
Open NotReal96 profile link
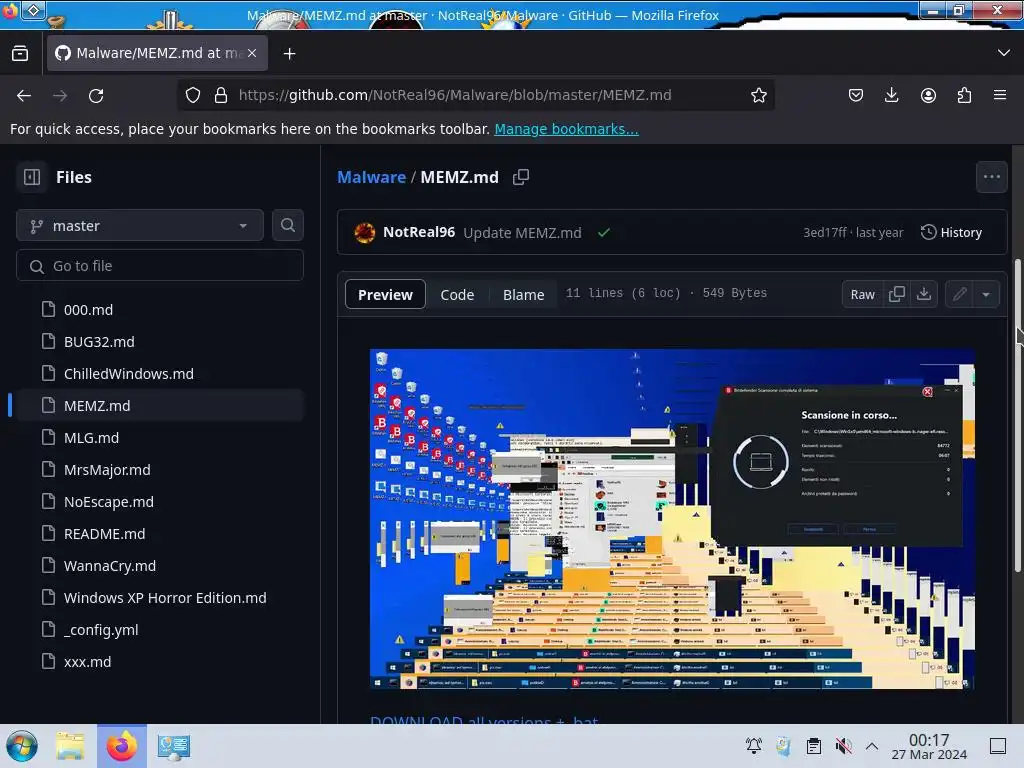(x=419, y=232)
